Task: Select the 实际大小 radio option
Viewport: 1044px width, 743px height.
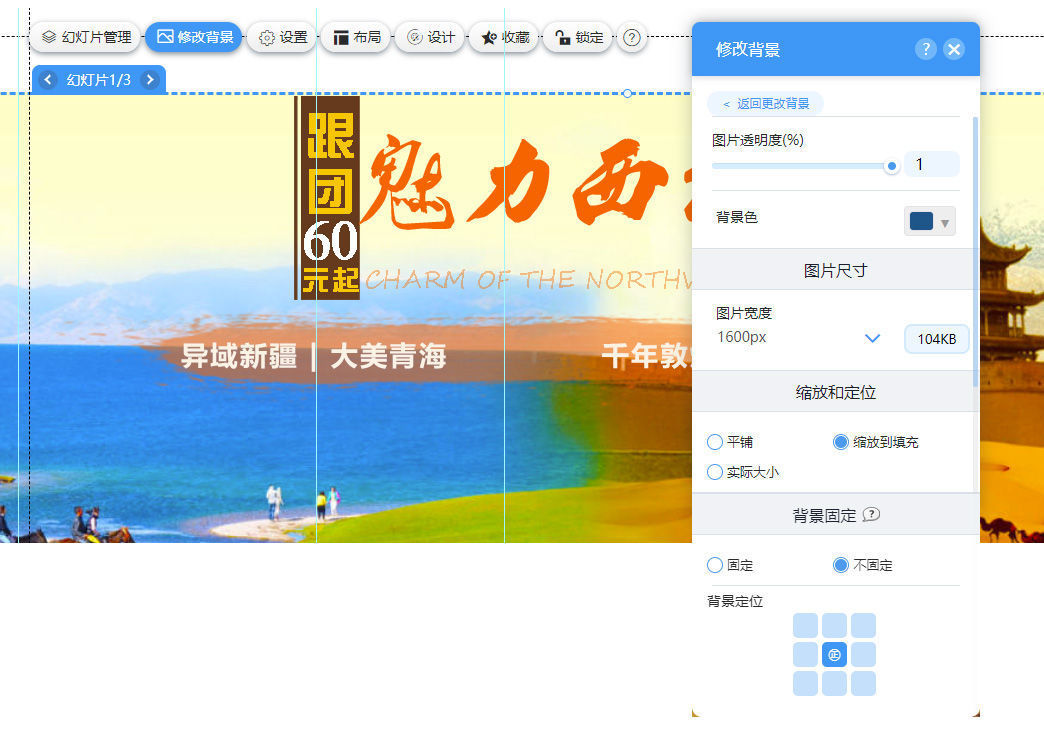Action: point(714,472)
